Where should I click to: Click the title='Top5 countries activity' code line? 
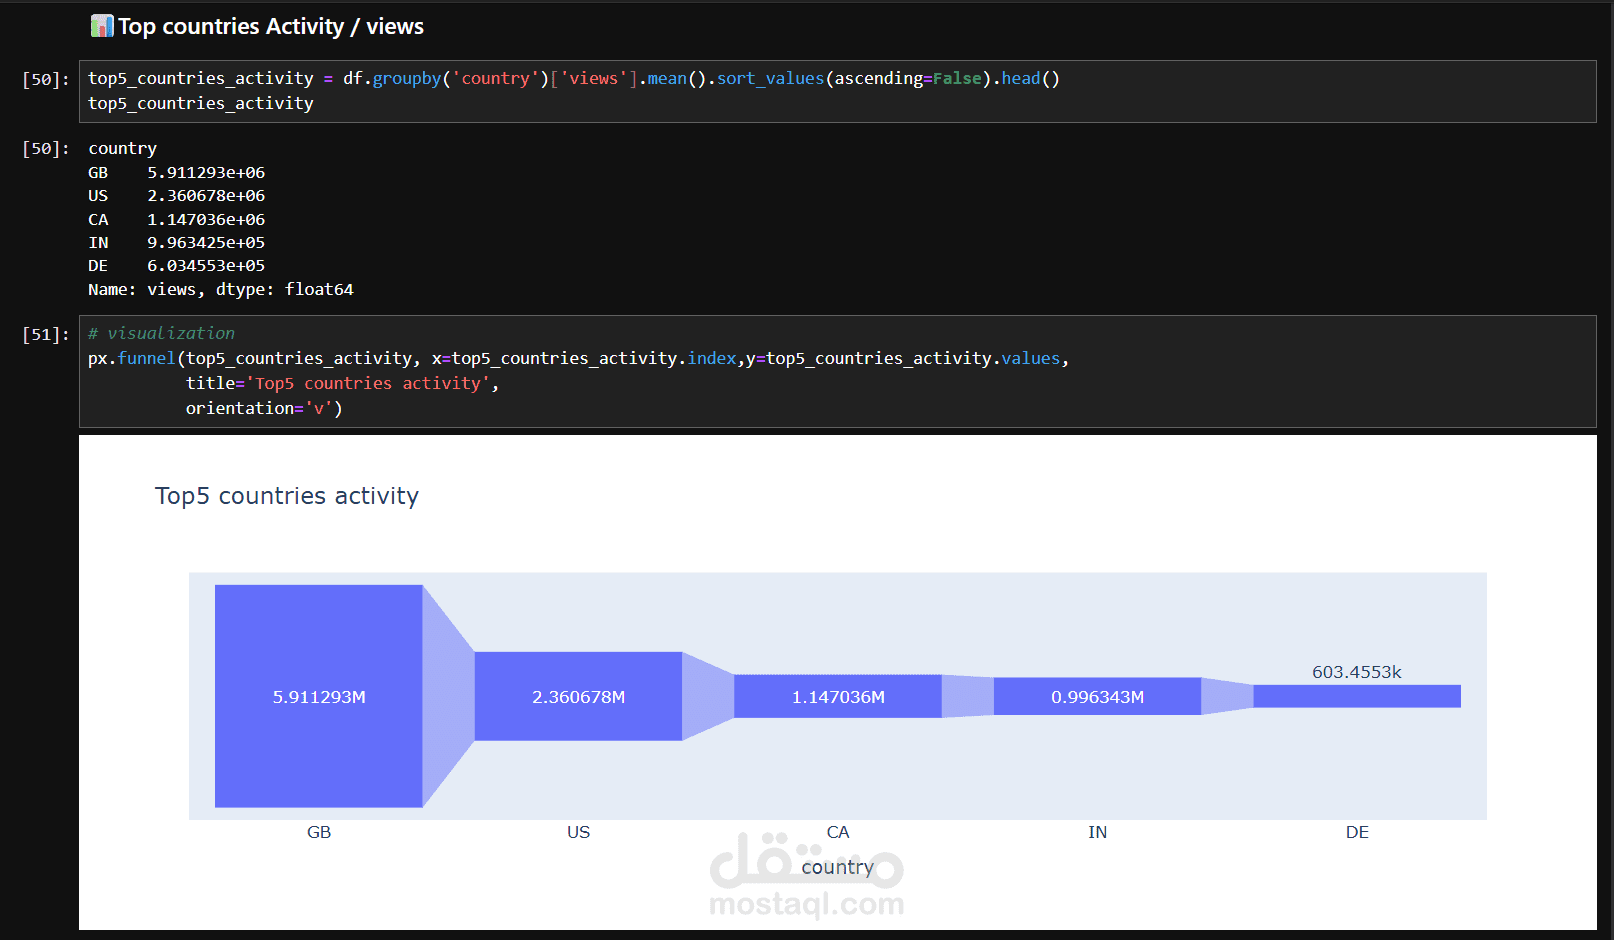[x=342, y=383]
